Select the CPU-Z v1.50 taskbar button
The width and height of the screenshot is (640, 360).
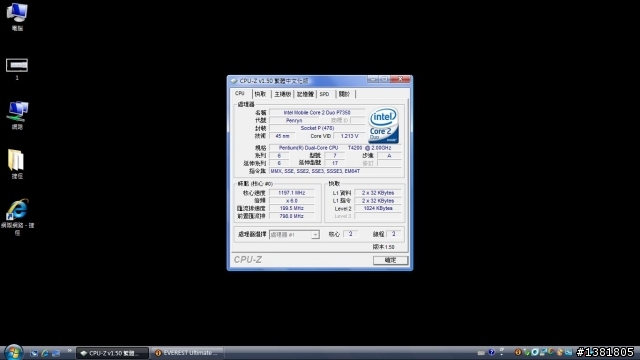click(112, 353)
